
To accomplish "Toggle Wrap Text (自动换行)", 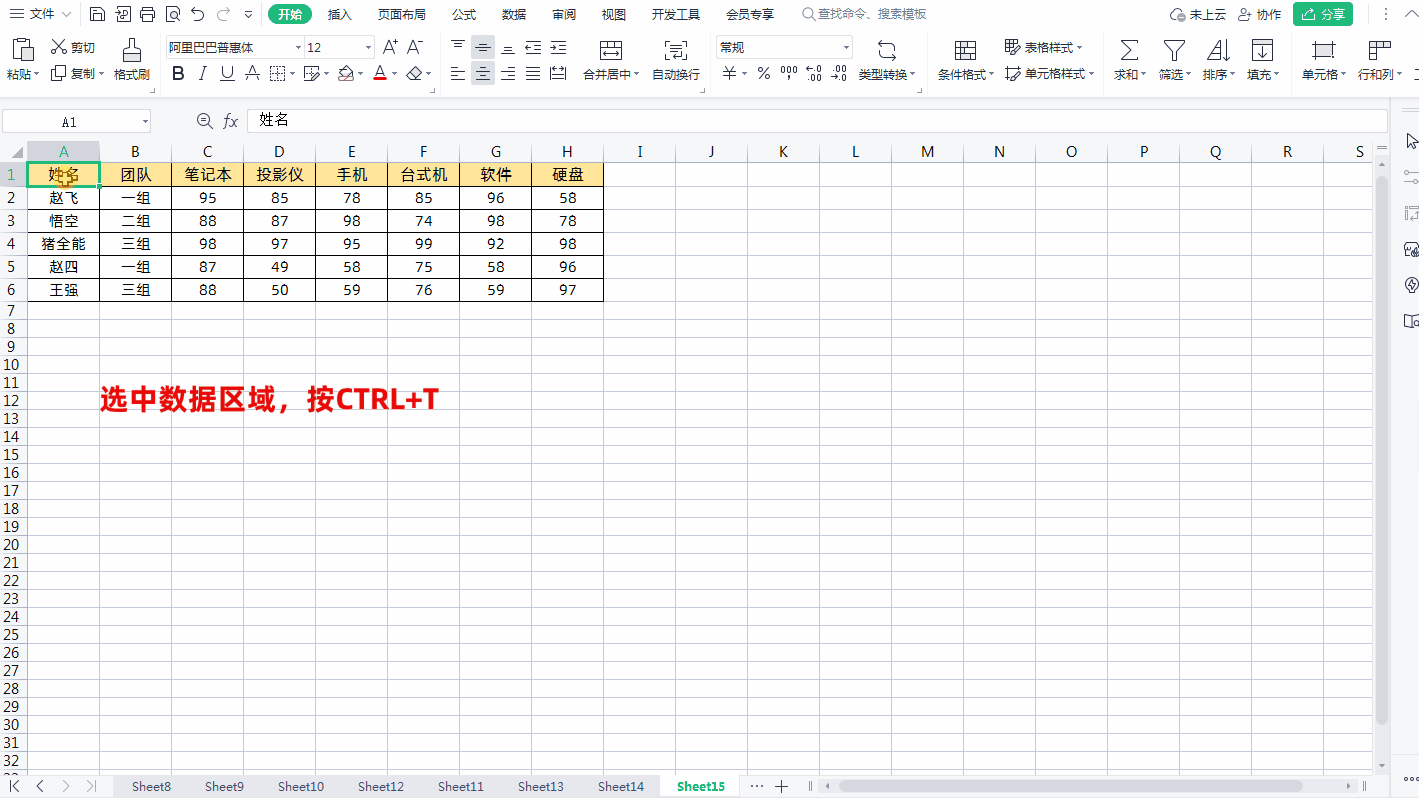I will coord(676,60).
